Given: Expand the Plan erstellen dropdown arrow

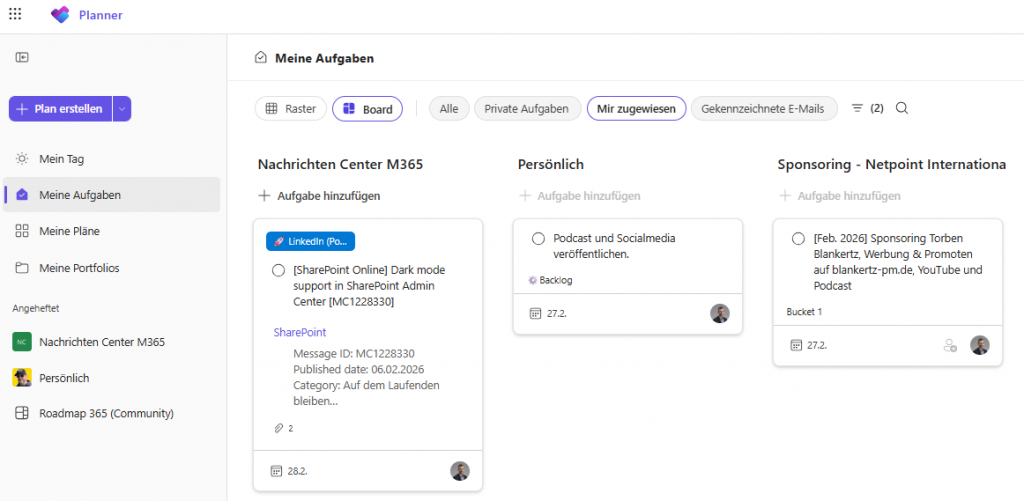Looking at the screenshot, I should tap(122, 109).
